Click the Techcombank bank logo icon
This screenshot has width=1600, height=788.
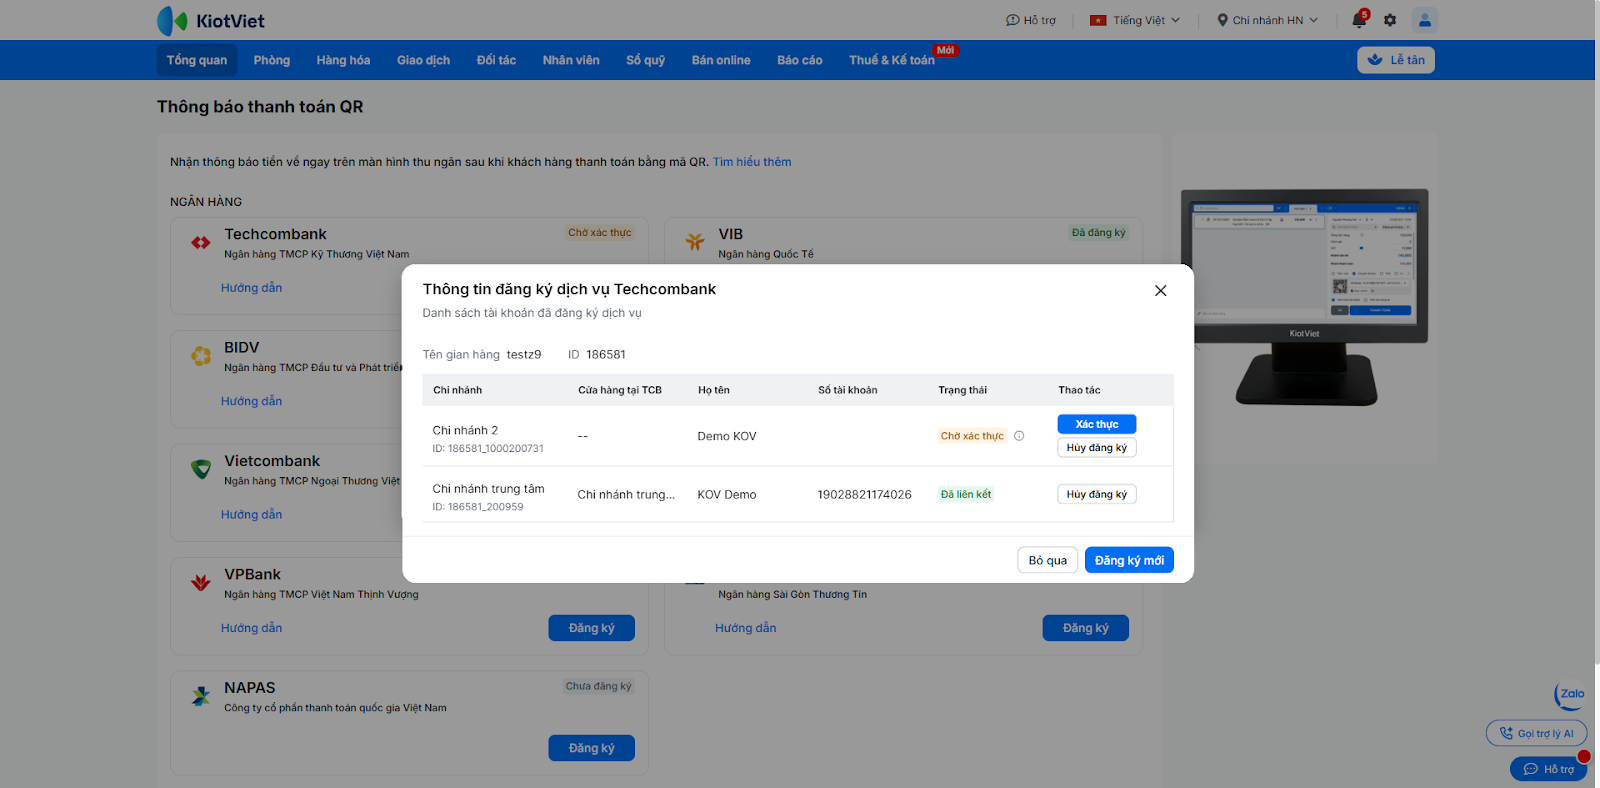click(x=201, y=242)
